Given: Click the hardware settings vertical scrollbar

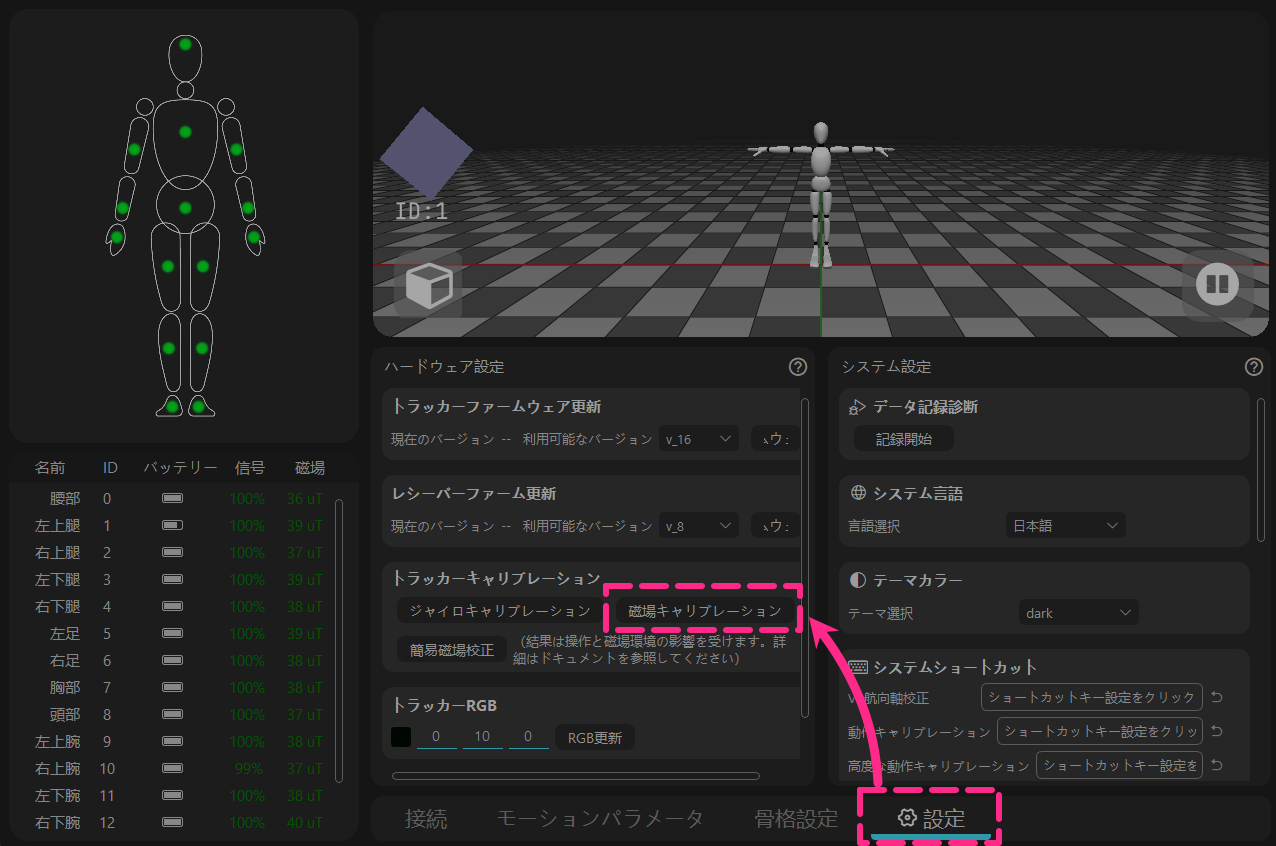Looking at the screenshot, I should tap(805, 557).
